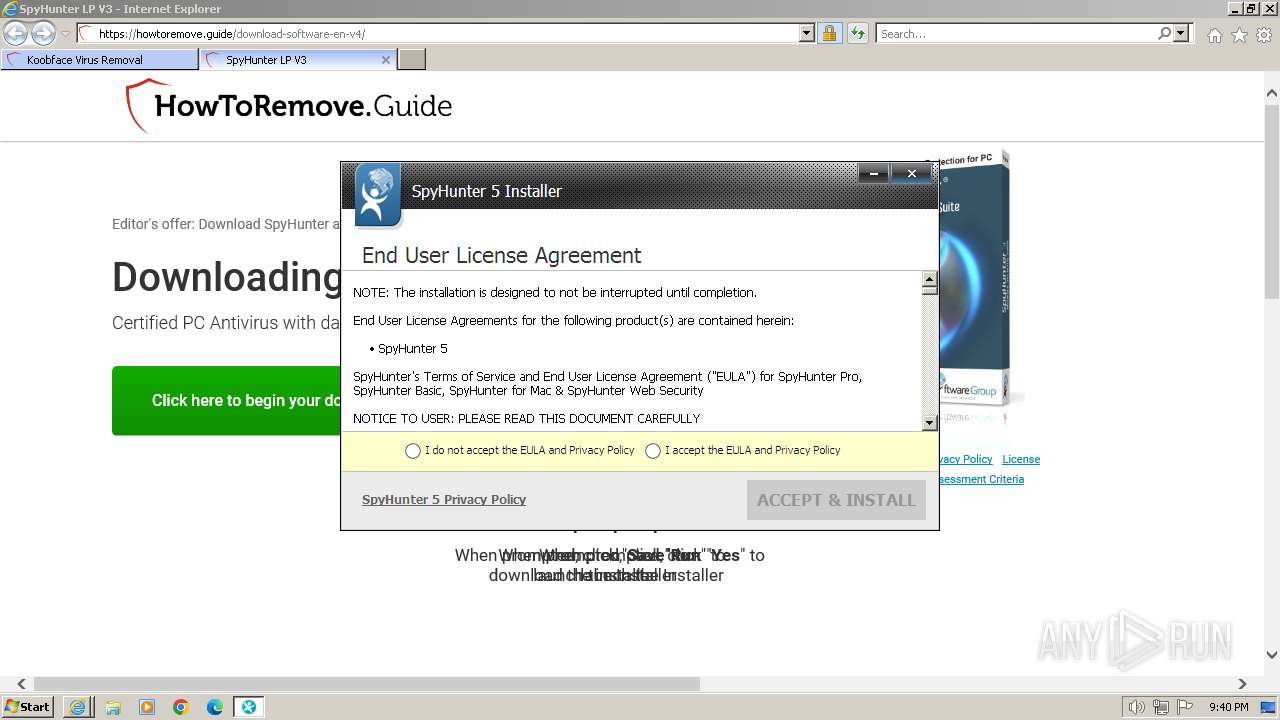1280x720 pixels.
Task: Click horizontal scrollbar right arrow
Action: tap(1242, 684)
